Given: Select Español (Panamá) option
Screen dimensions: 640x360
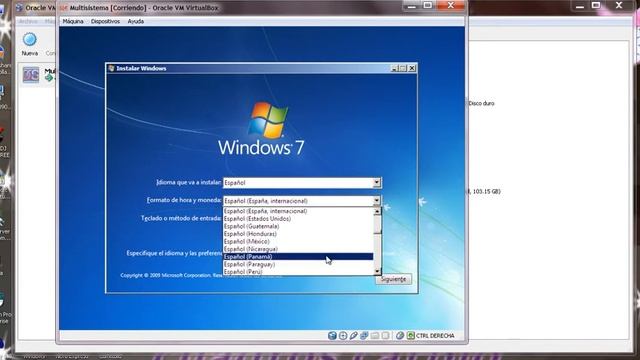Looking at the screenshot, I should coord(298,257).
